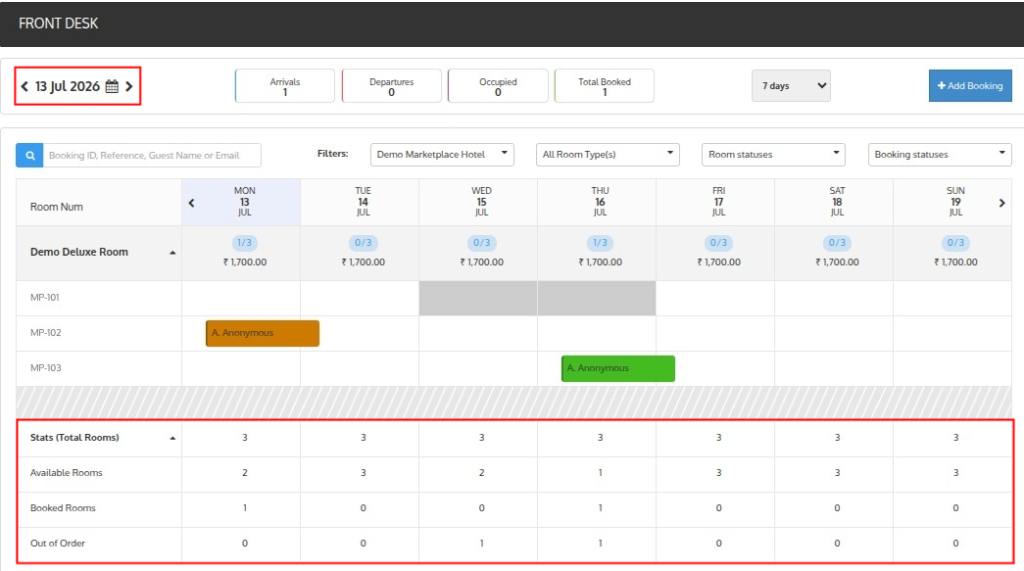The image size is (1024, 571).
Task: Click the FRONT DESK page title
Action: (58, 24)
